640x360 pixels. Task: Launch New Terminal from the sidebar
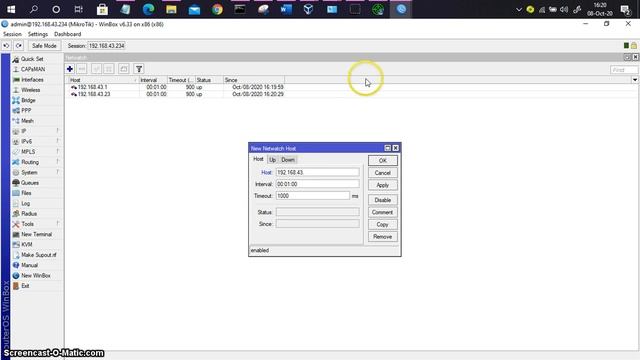click(36, 234)
